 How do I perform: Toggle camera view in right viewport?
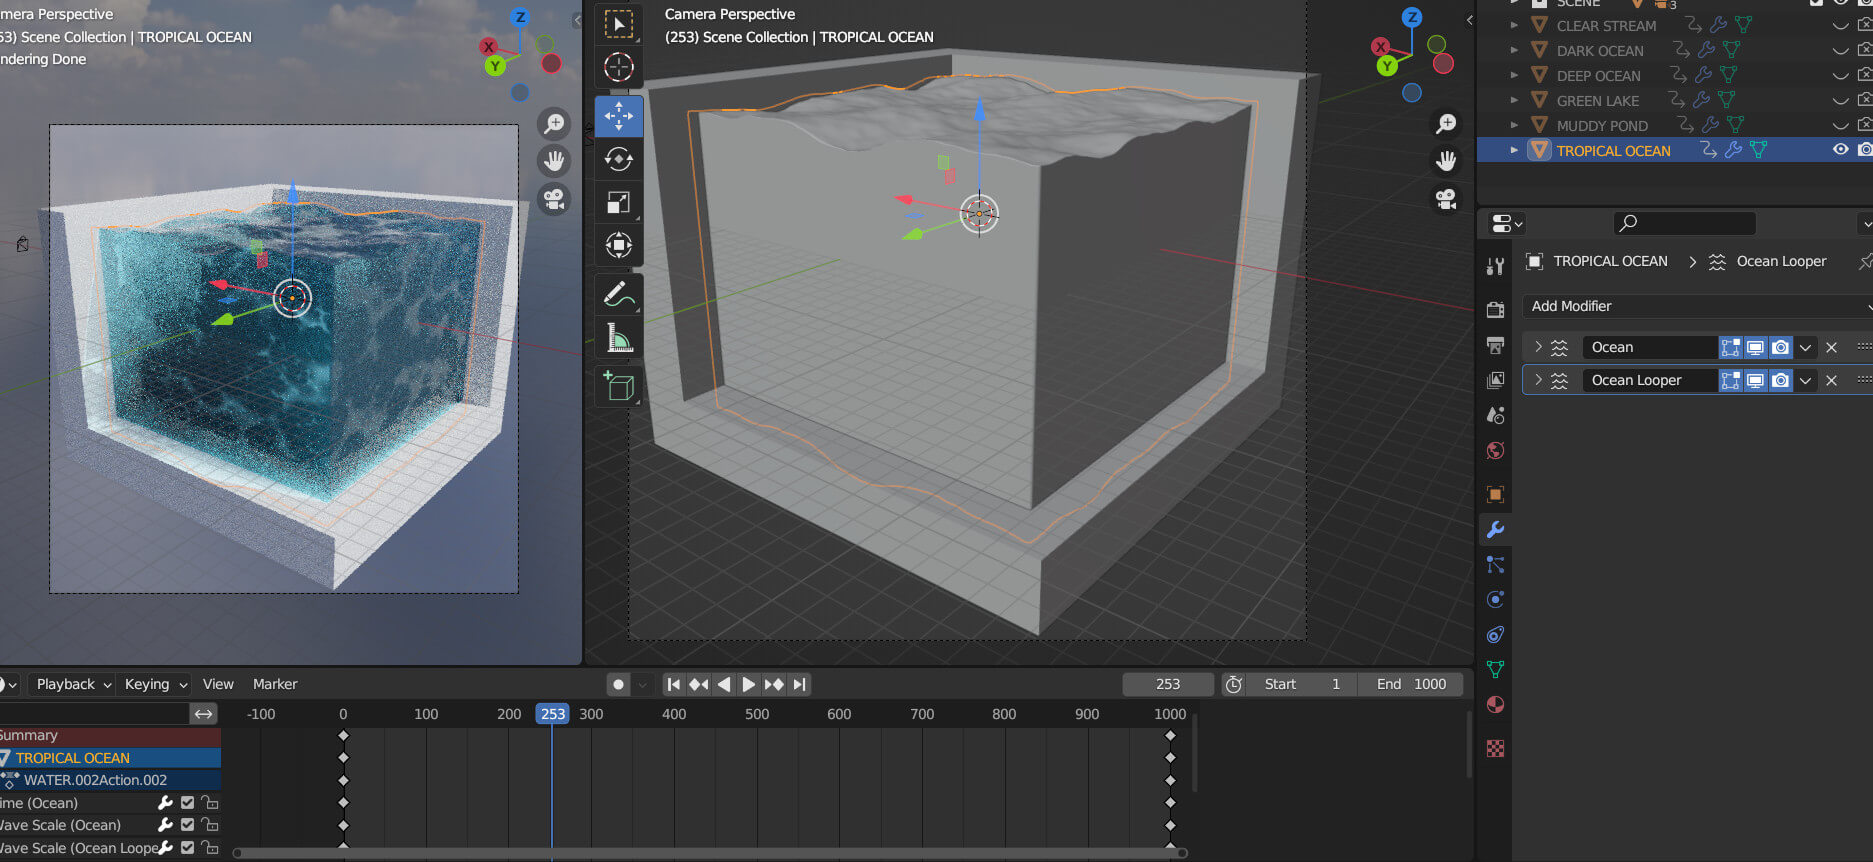coord(1446,199)
